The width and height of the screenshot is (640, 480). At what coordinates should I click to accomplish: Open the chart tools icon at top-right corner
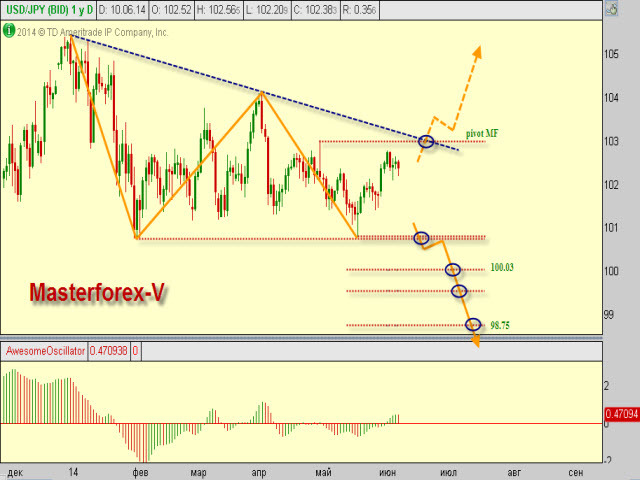pos(611,9)
